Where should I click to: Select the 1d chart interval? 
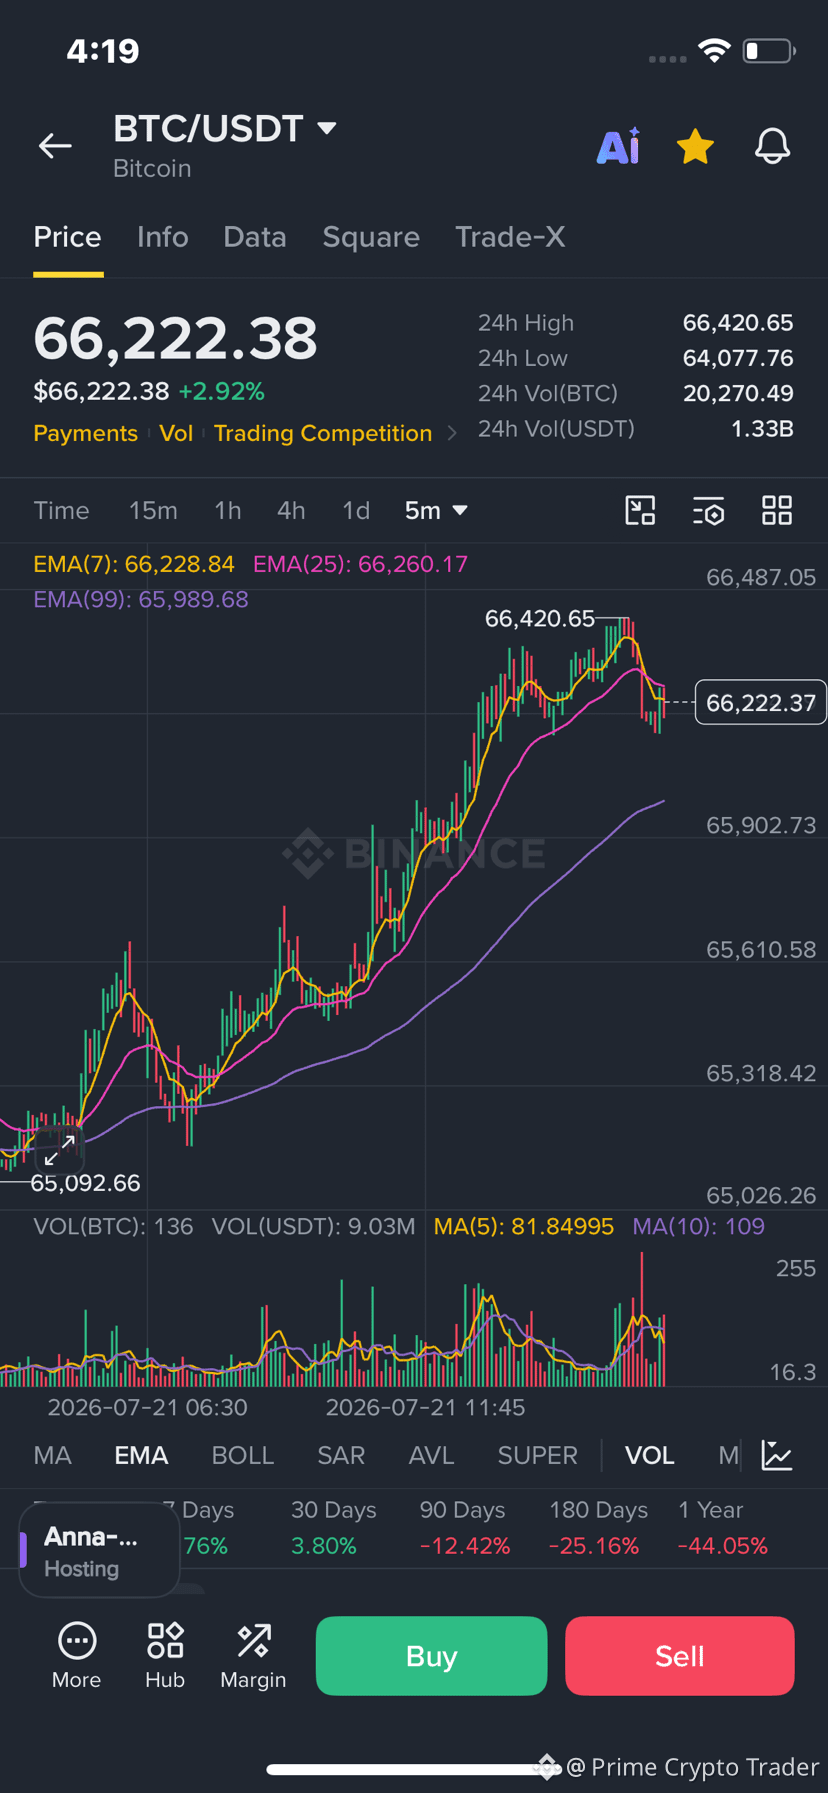coord(356,511)
